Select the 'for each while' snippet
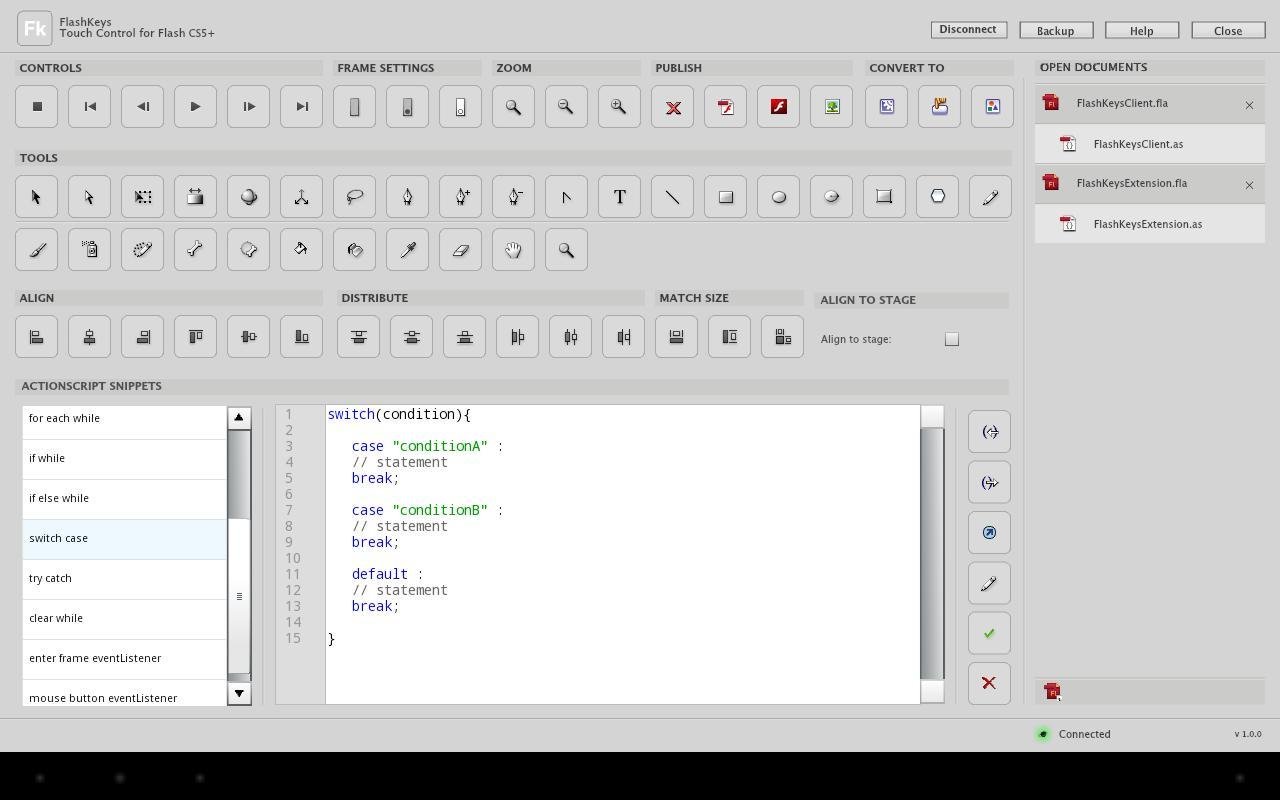1280x800 pixels. pyautogui.click(x=125, y=422)
